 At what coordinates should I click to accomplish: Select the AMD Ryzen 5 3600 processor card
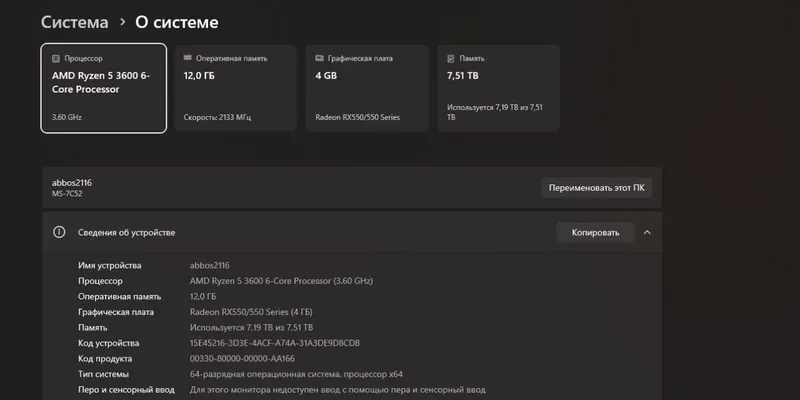[104, 88]
